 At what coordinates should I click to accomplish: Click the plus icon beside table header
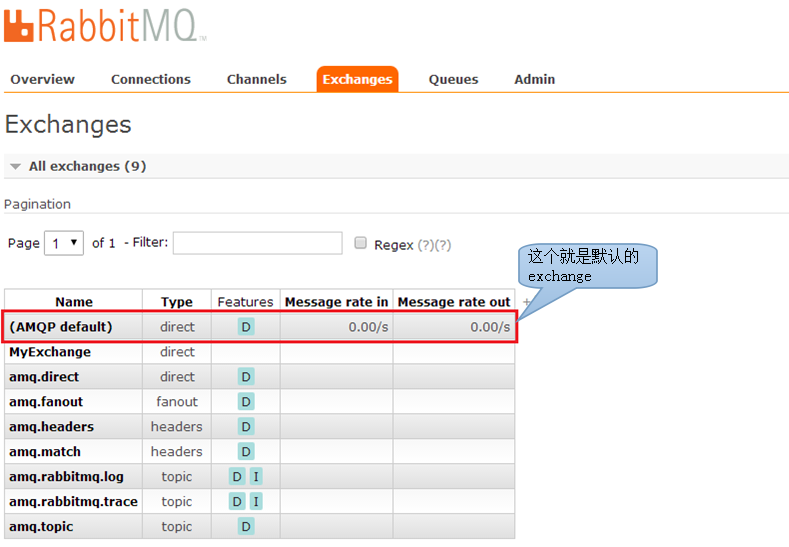click(526, 301)
